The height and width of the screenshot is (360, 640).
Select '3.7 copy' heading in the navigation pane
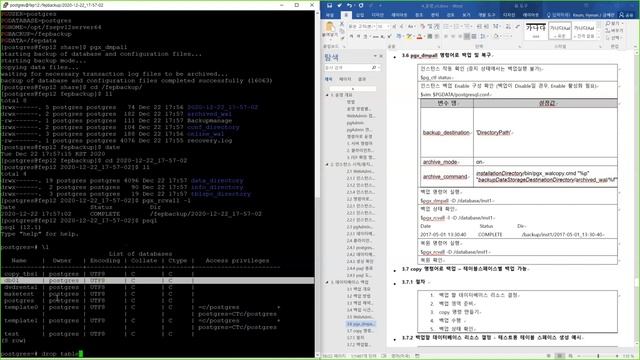(x=359, y=331)
